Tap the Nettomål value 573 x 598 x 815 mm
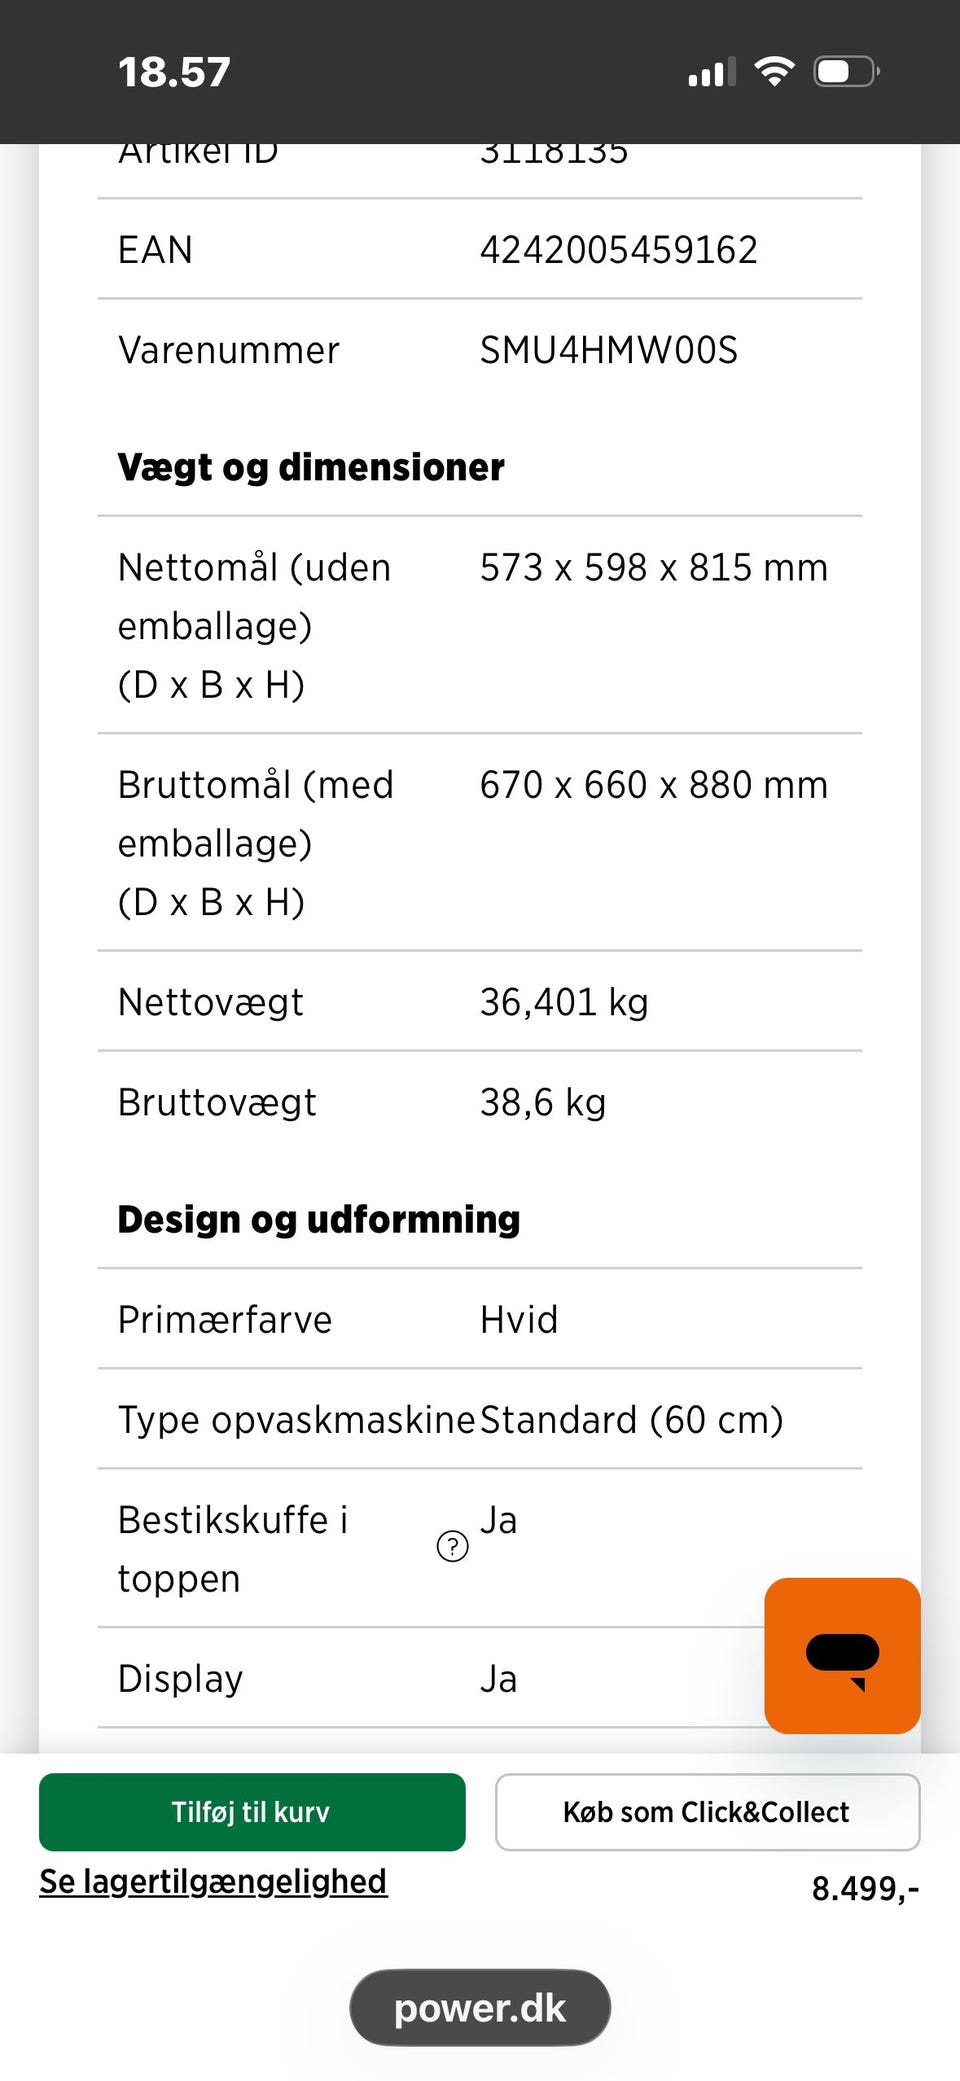 click(654, 567)
